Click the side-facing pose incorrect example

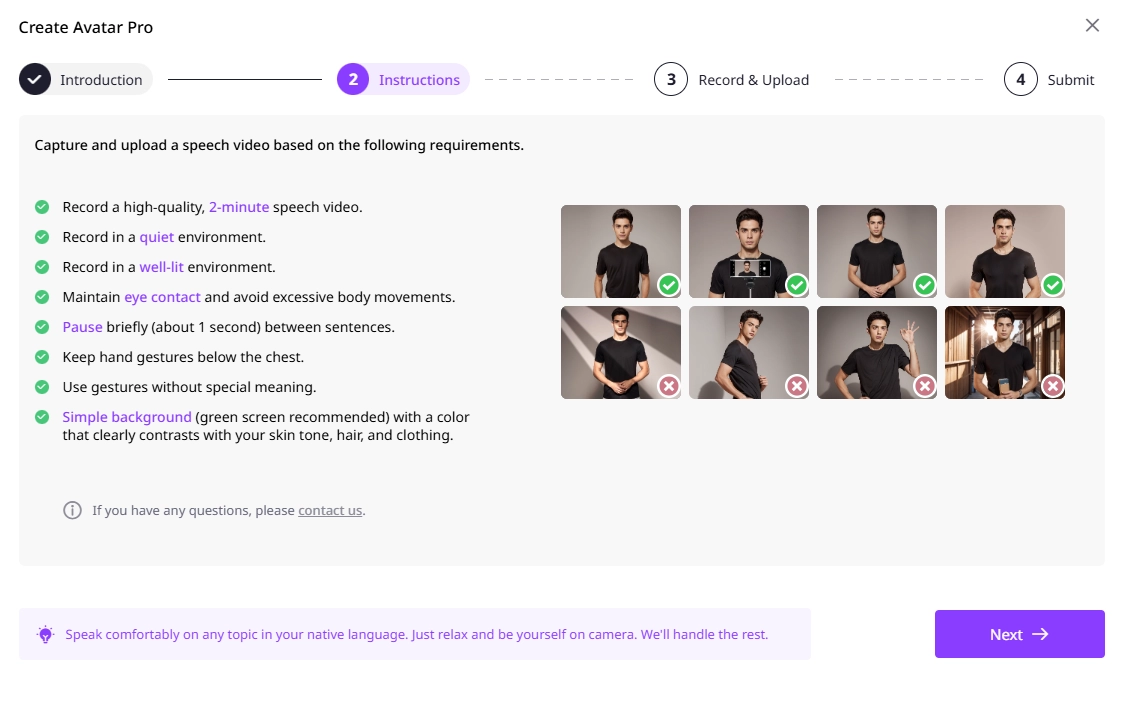[x=748, y=352]
